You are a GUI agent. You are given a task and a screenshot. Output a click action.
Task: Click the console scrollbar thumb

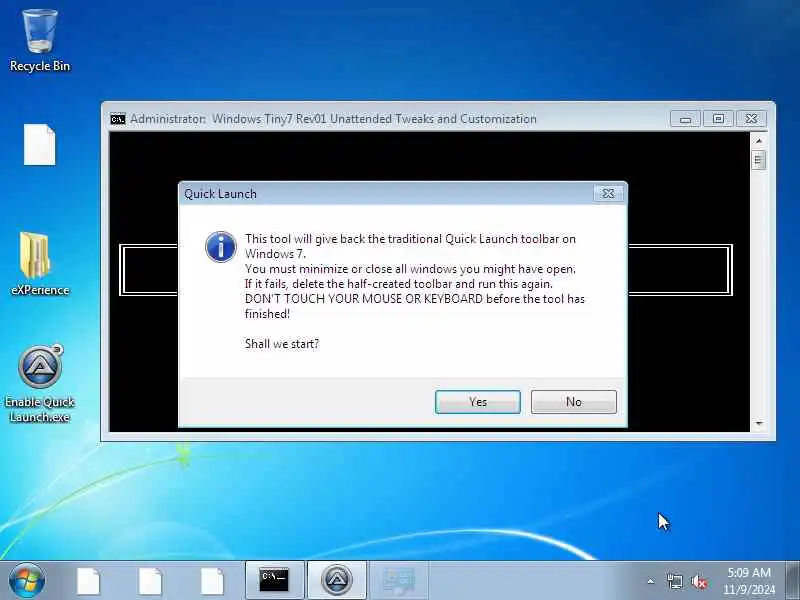pos(759,160)
